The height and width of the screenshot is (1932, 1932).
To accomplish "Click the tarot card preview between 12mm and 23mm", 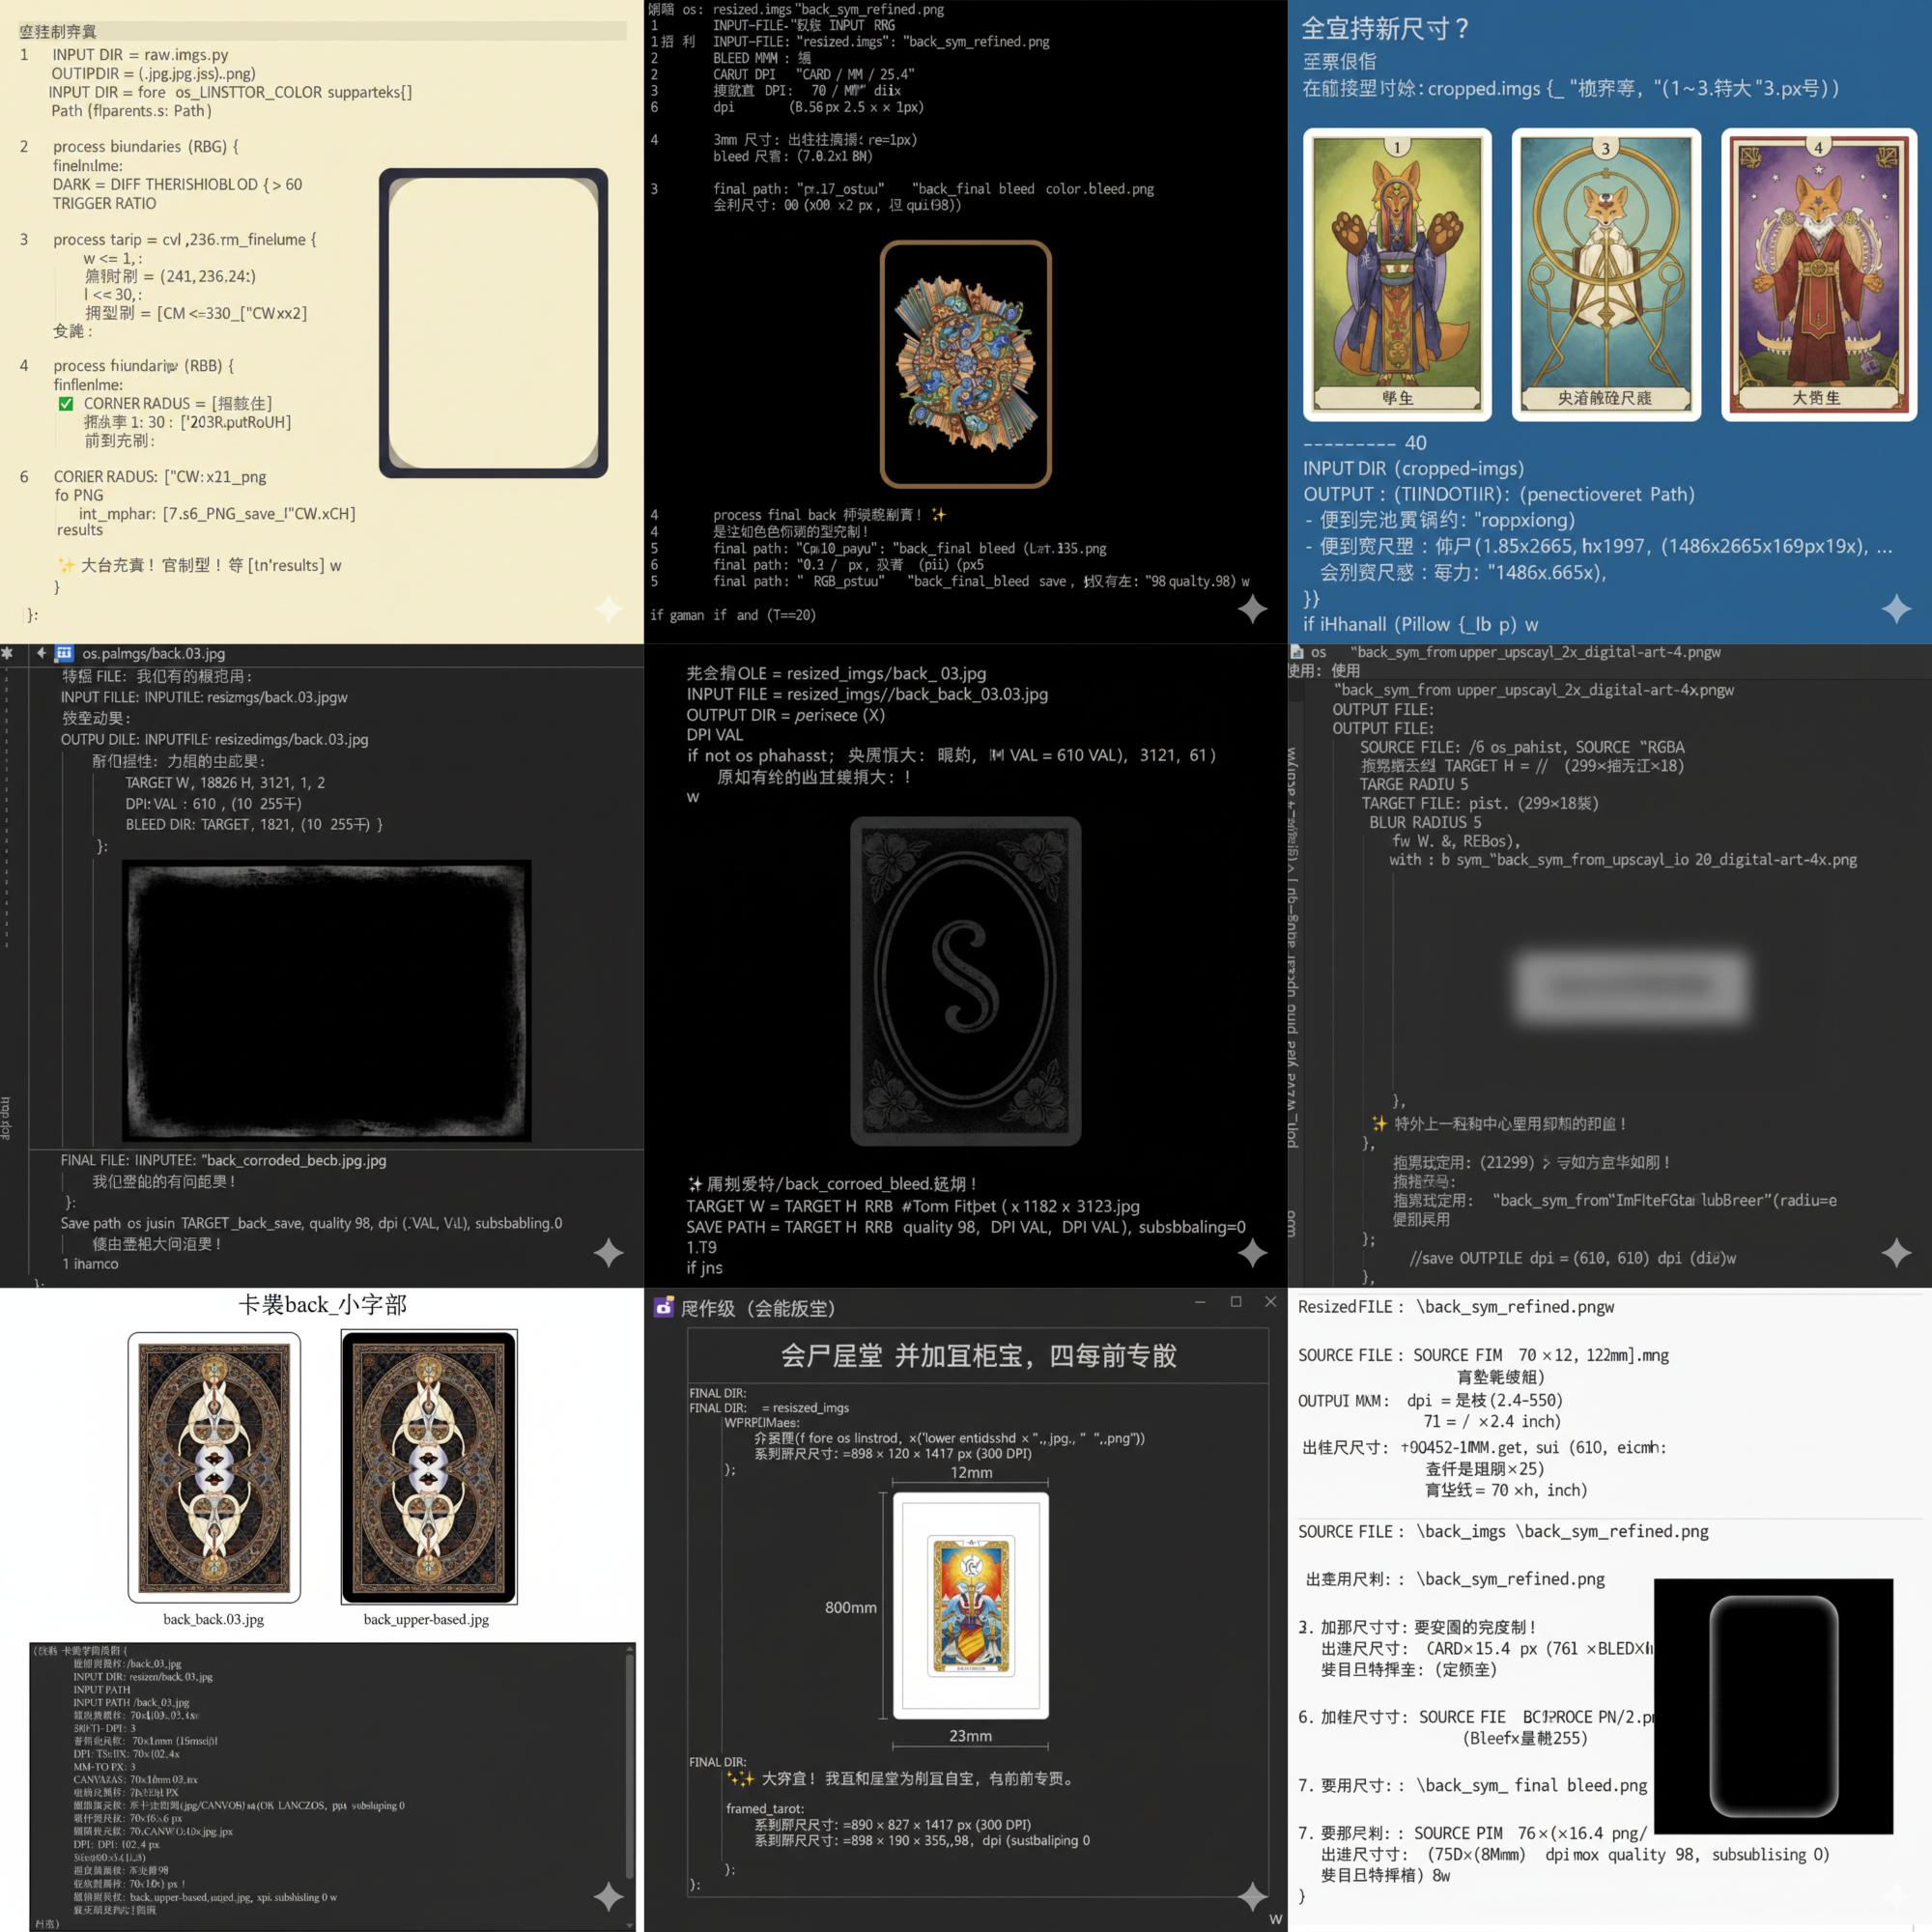I will 970,1605.
